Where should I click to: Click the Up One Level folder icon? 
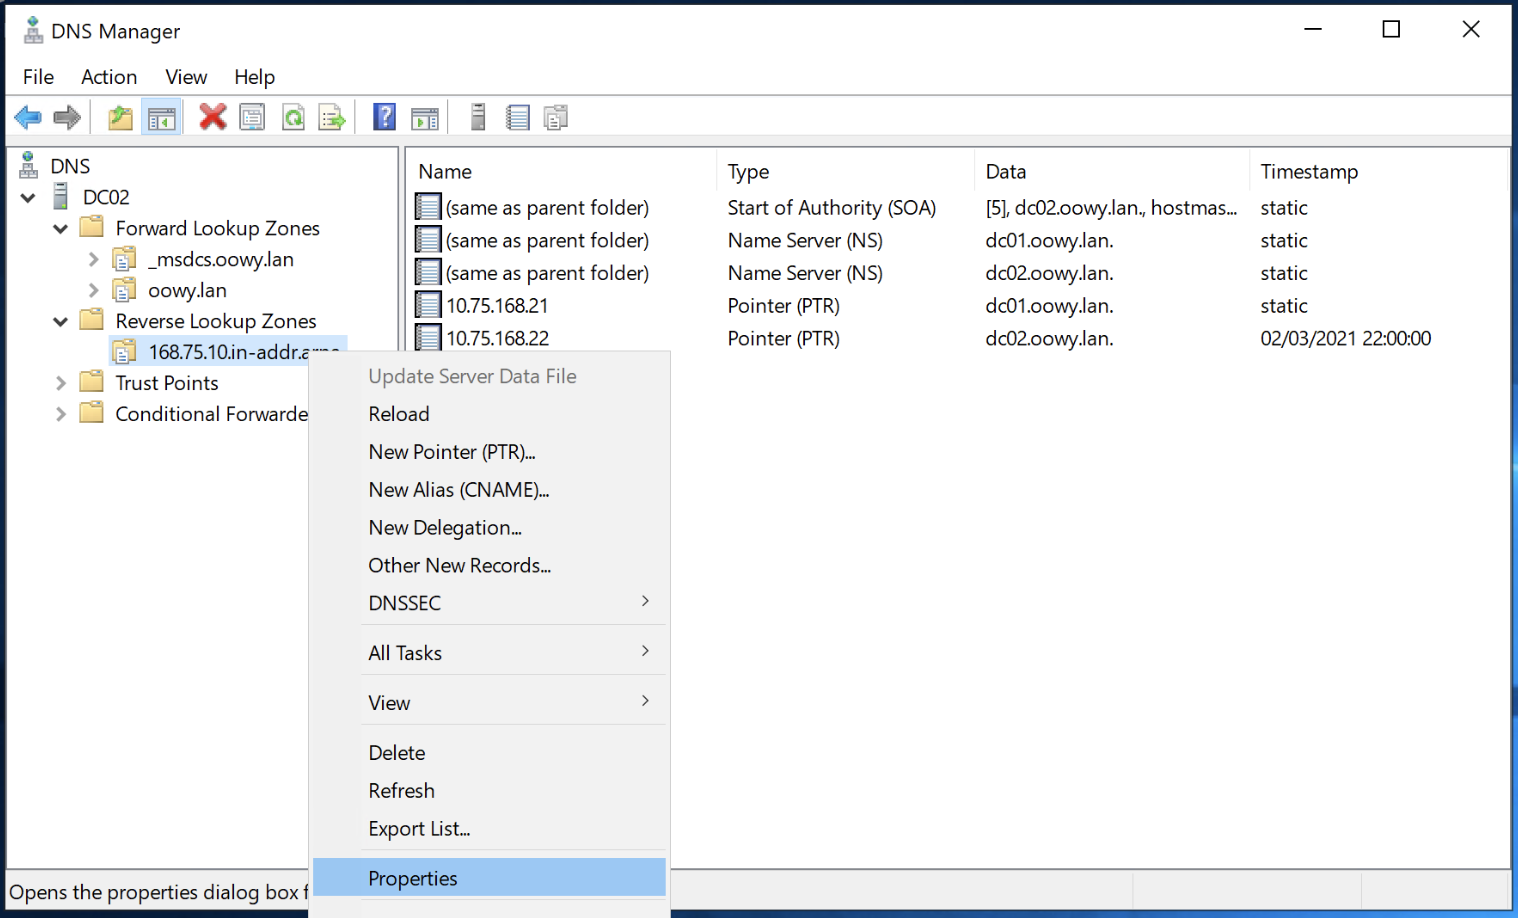coord(120,118)
